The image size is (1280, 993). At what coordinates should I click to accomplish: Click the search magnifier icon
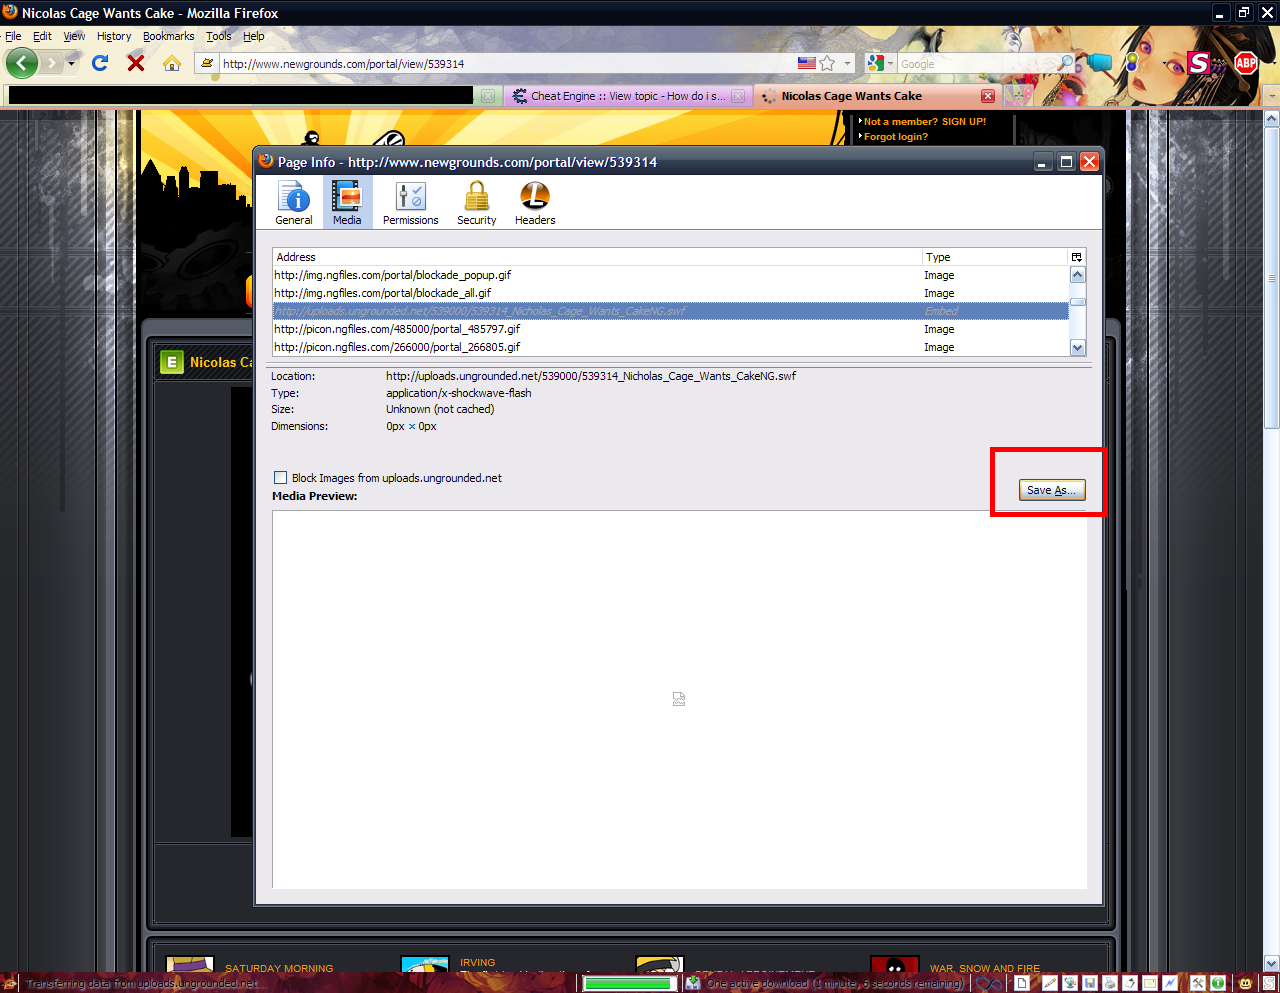[1066, 63]
